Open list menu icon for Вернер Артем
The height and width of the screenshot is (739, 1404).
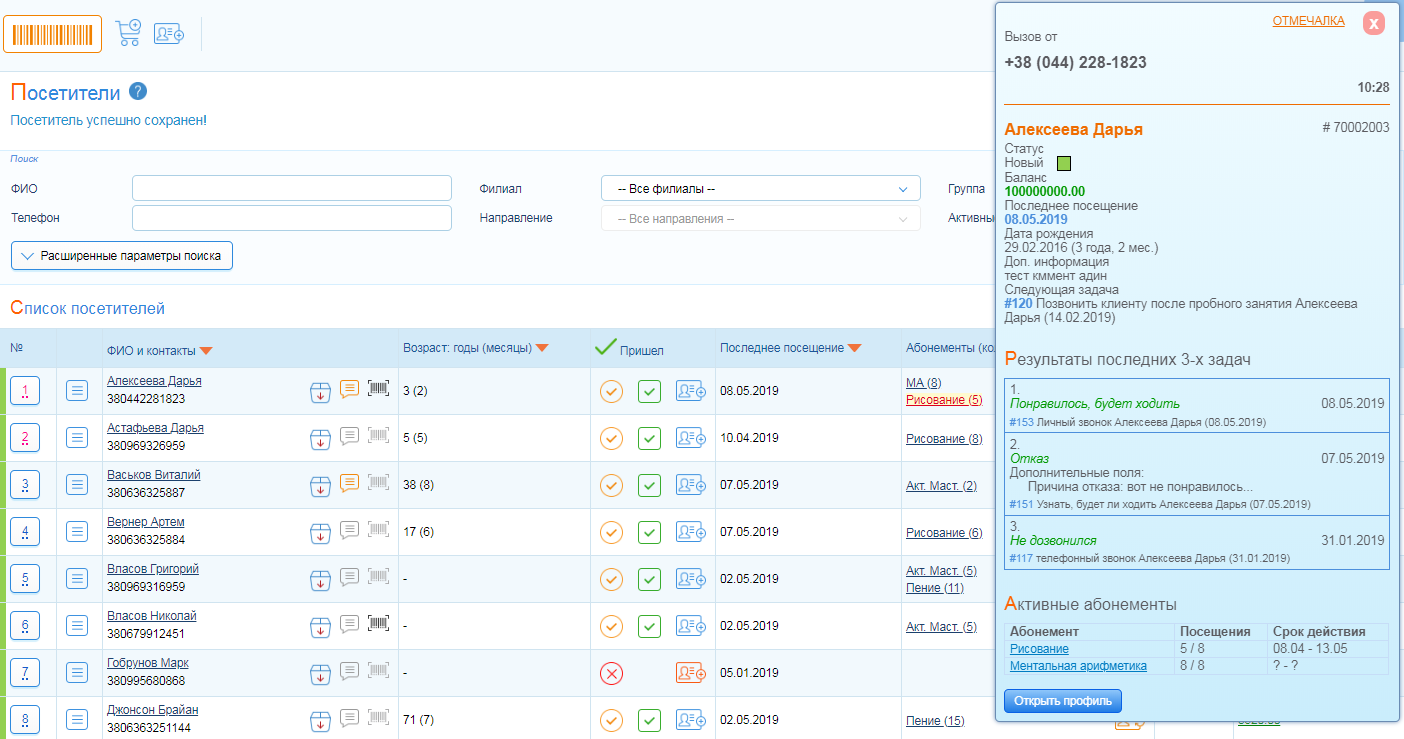78,532
